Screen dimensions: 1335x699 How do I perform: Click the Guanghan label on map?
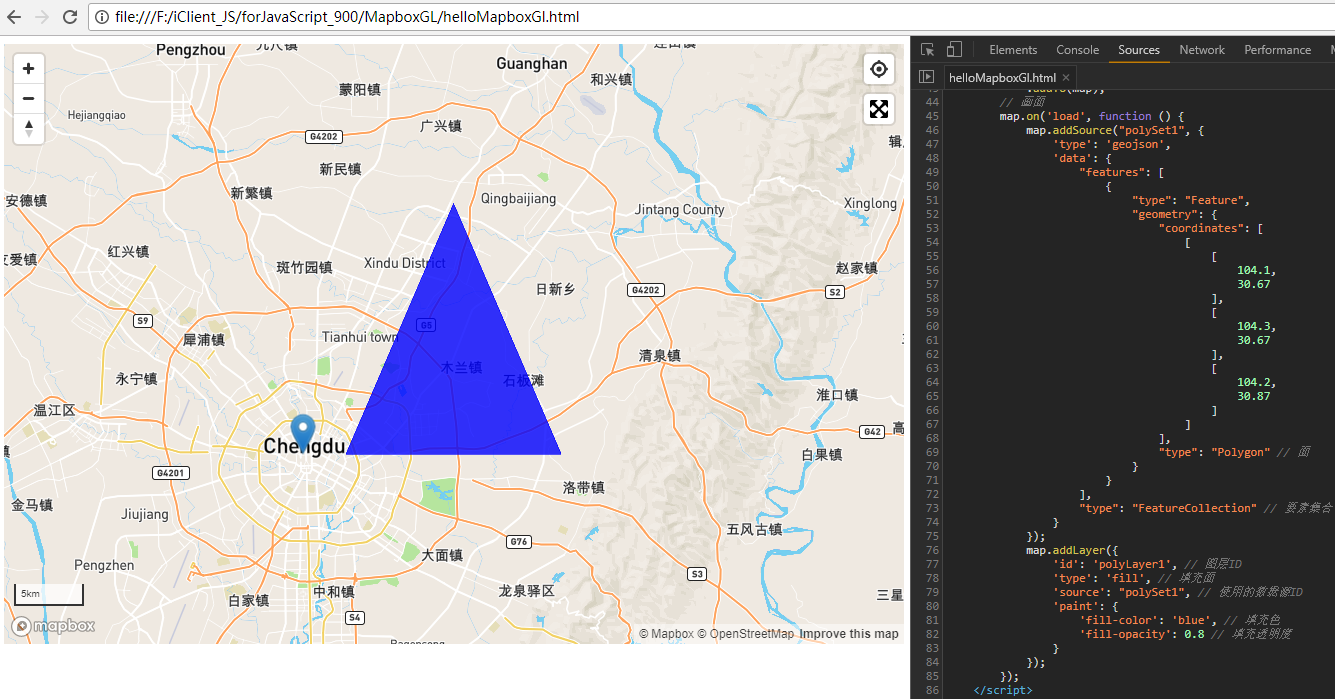tap(531, 64)
